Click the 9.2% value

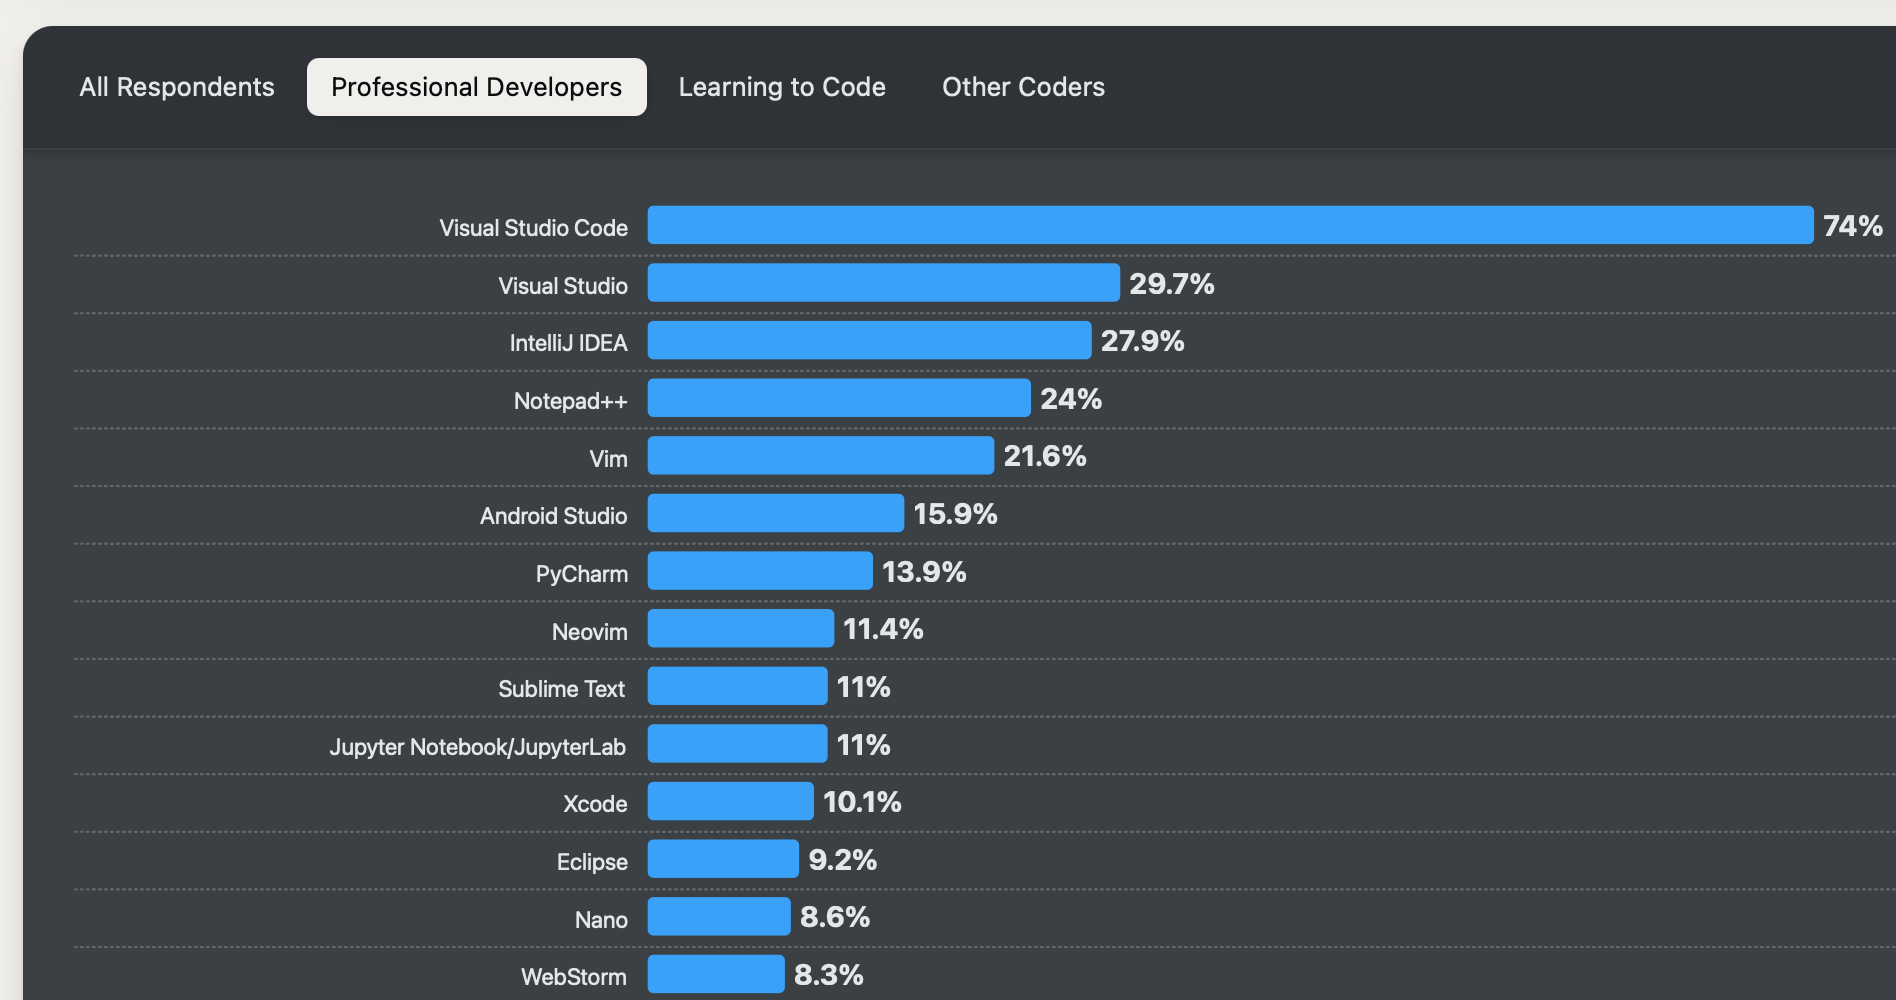843,860
